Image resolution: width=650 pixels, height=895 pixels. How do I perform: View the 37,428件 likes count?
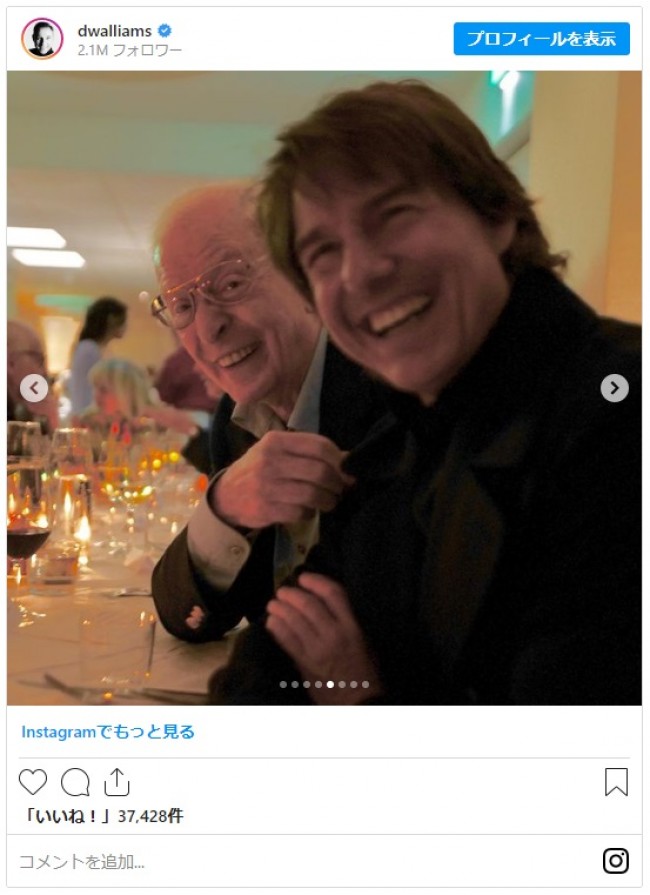tap(151, 816)
